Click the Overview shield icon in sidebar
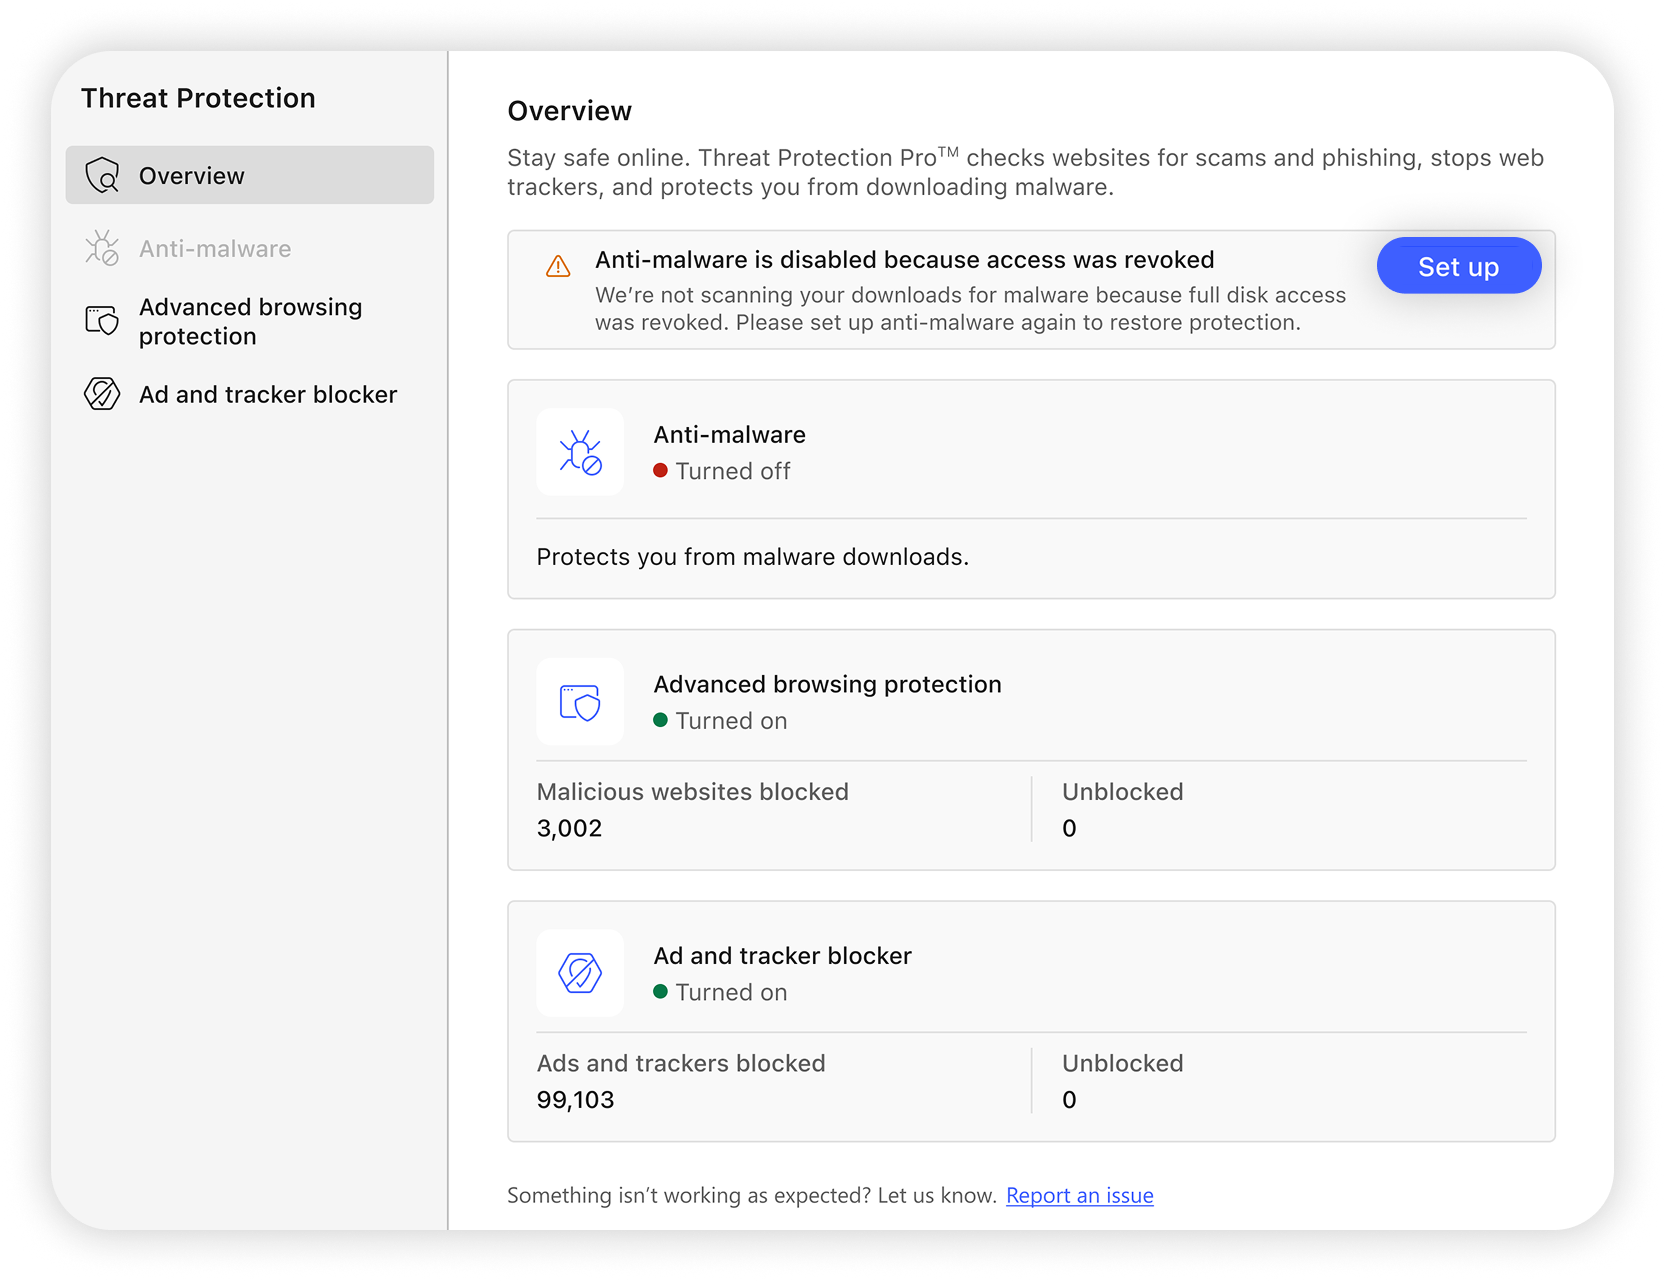The height and width of the screenshot is (1281, 1665). click(x=102, y=175)
